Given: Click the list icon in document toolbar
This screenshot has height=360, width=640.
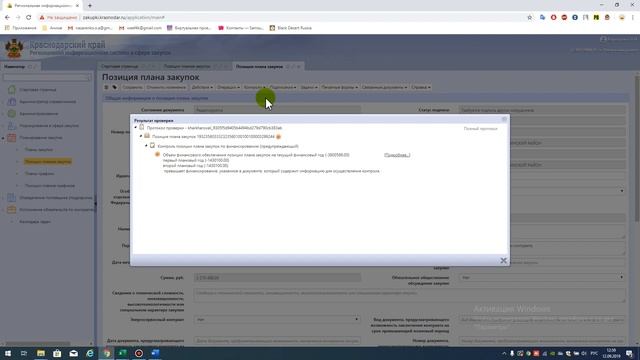Looking at the screenshot, I should [x=107, y=87].
